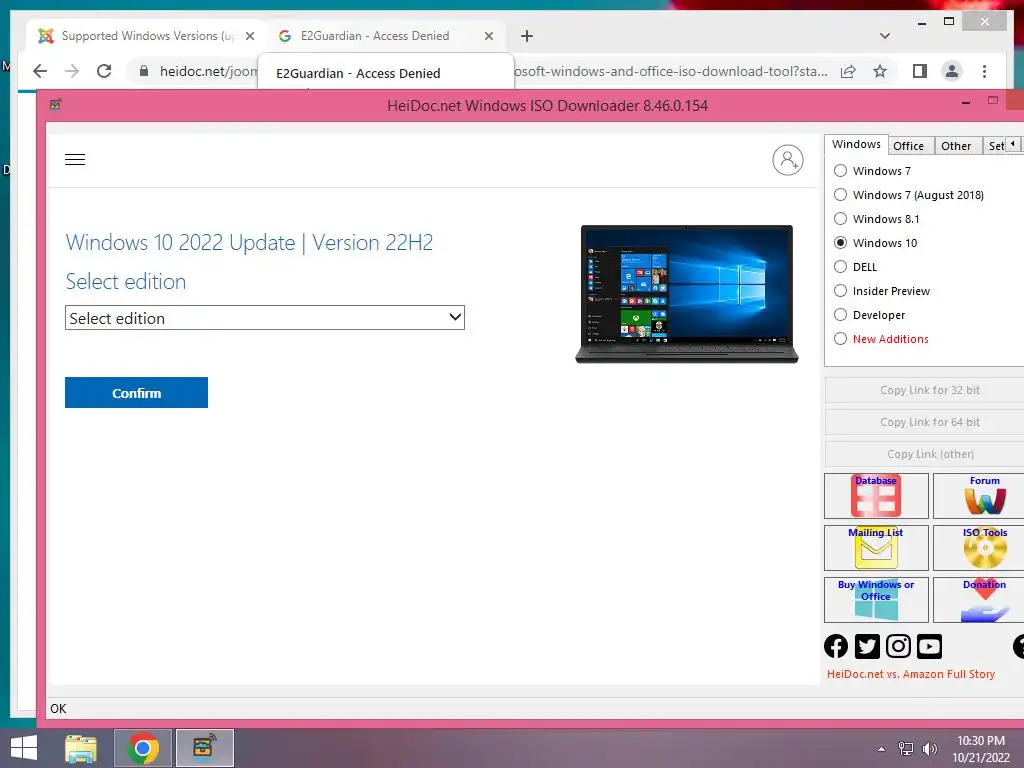Select the DELL radio button

tap(840, 266)
